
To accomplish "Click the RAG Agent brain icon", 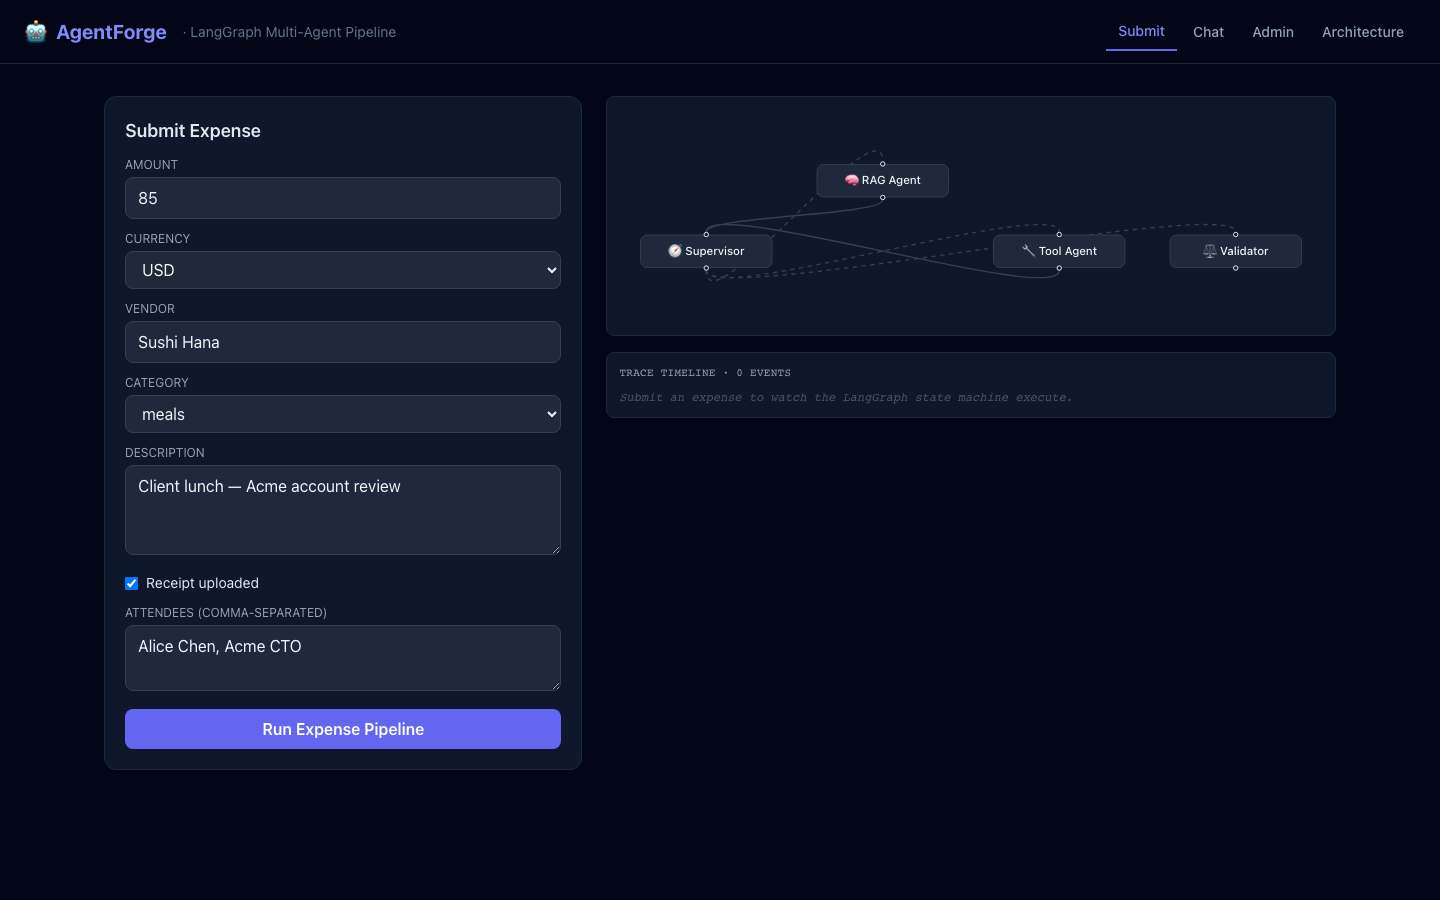I will click(852, 181).
